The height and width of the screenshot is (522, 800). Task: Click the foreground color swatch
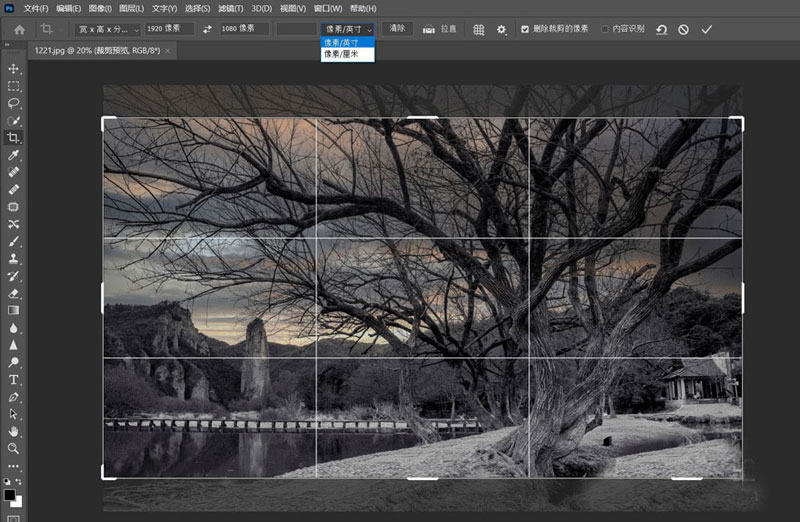coord(10,494)
